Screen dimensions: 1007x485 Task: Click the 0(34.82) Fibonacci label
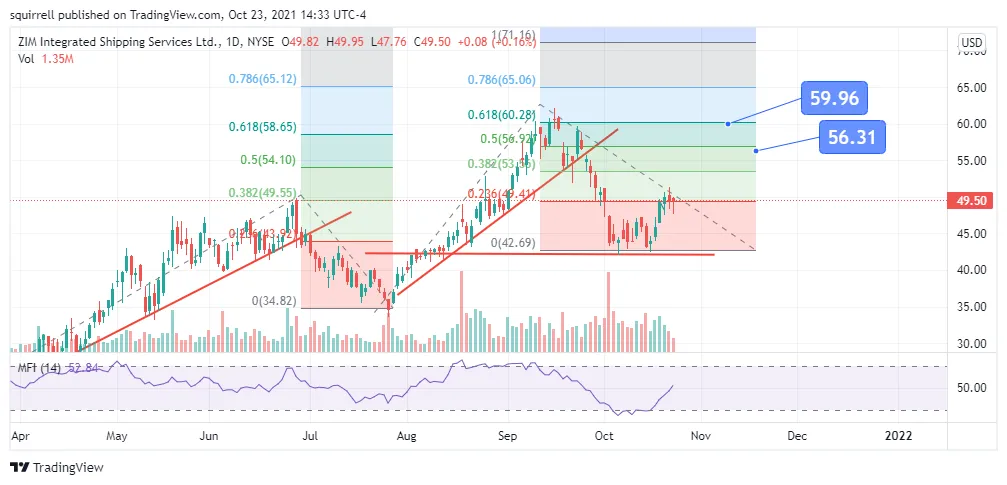point(275,301)
